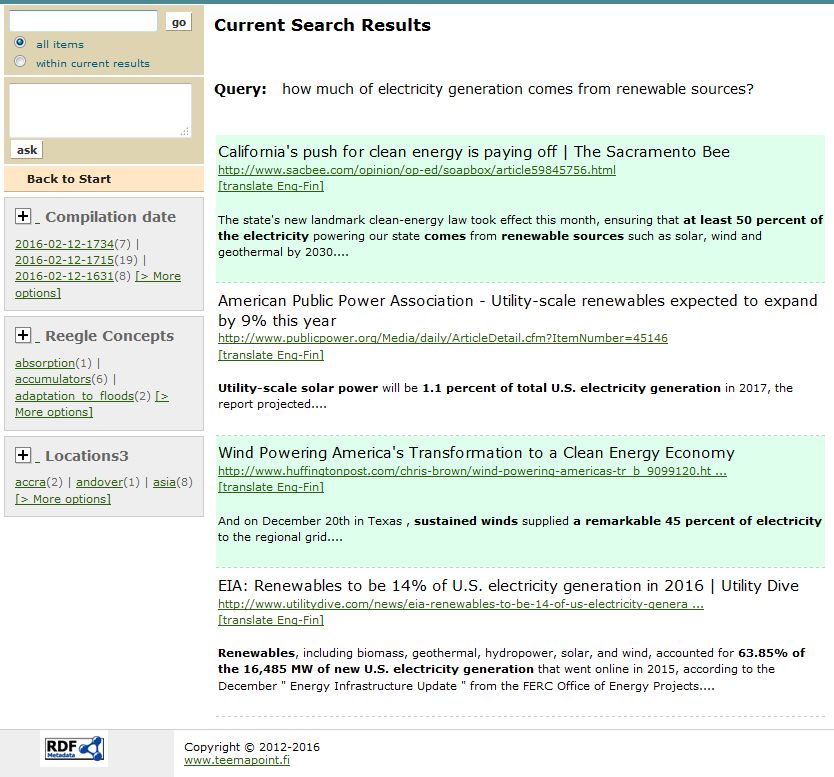Focus the search text field
This screenshot has width=834, height=777.
tap(84, 21)
